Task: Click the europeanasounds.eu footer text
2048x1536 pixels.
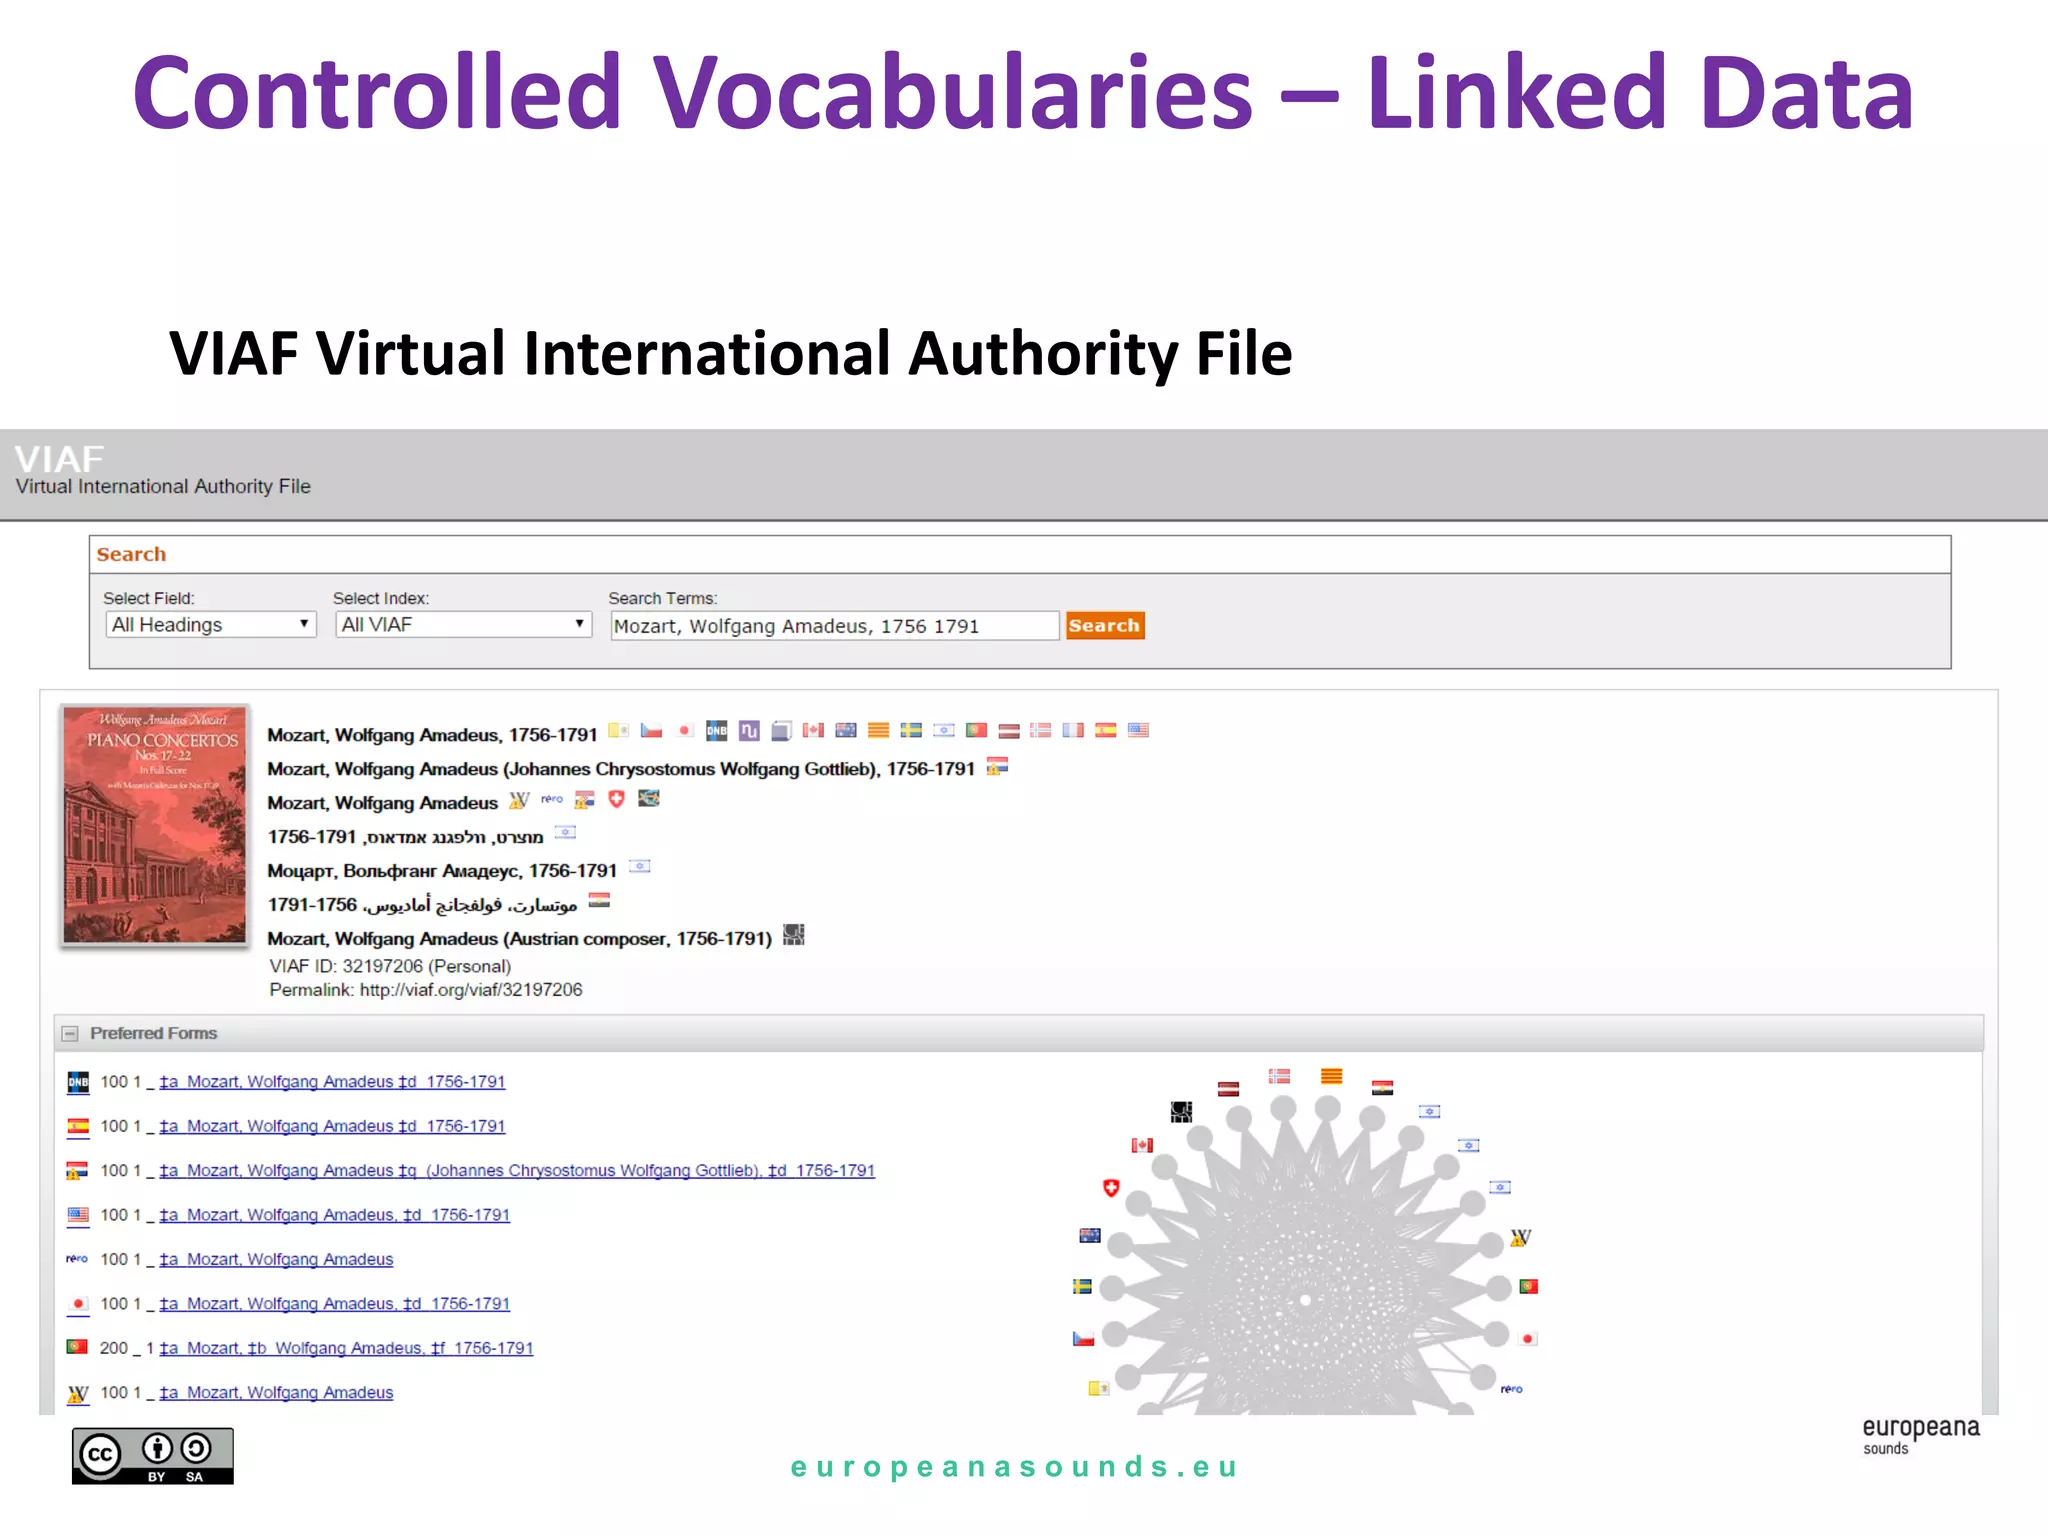Action: 1014,1467
